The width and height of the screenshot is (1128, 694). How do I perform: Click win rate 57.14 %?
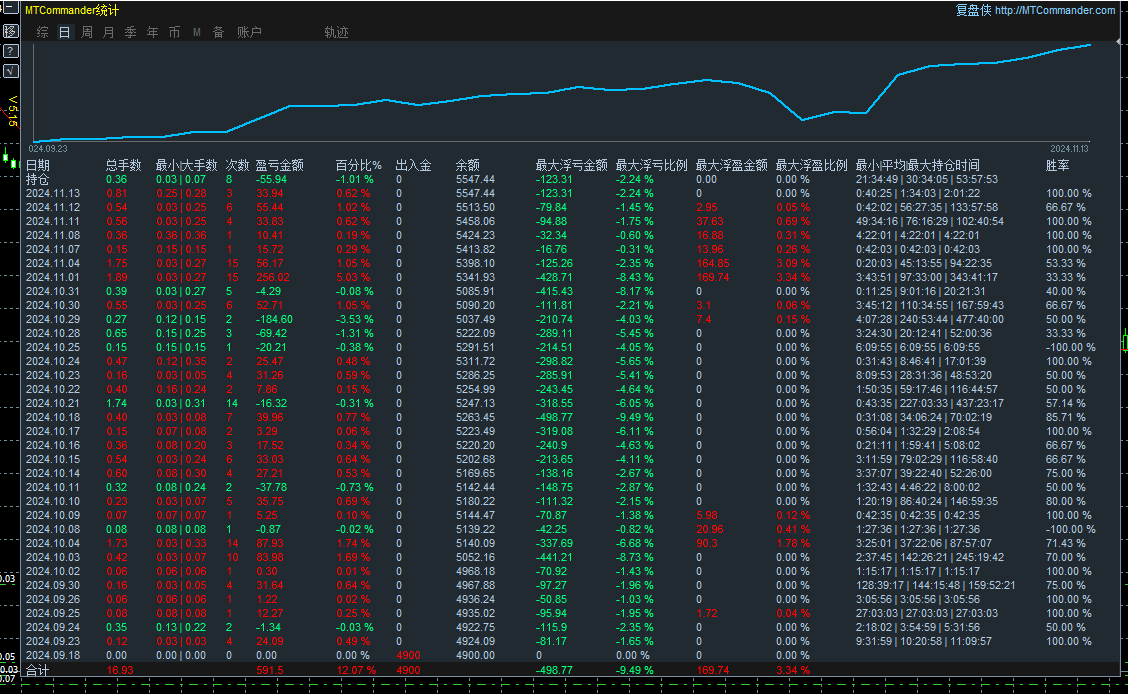pos(1066,403)
